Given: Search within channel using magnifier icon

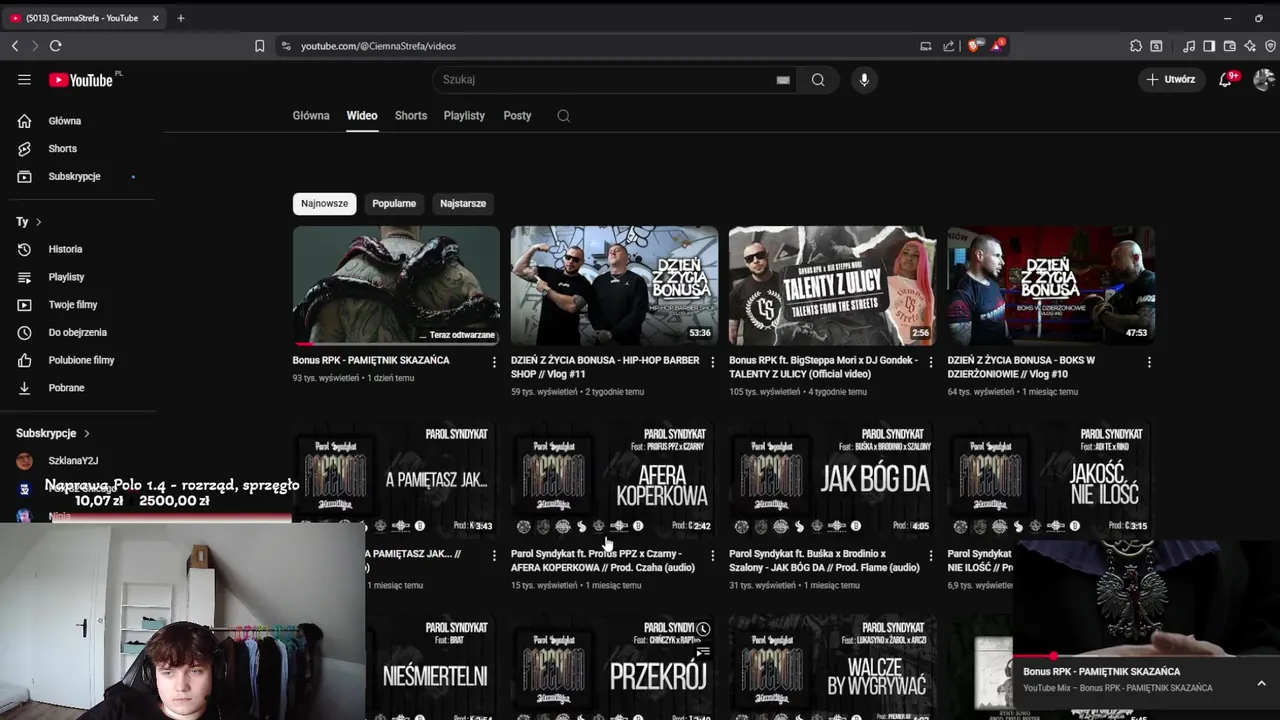Looking at the screenshot, I should [563, 116].
